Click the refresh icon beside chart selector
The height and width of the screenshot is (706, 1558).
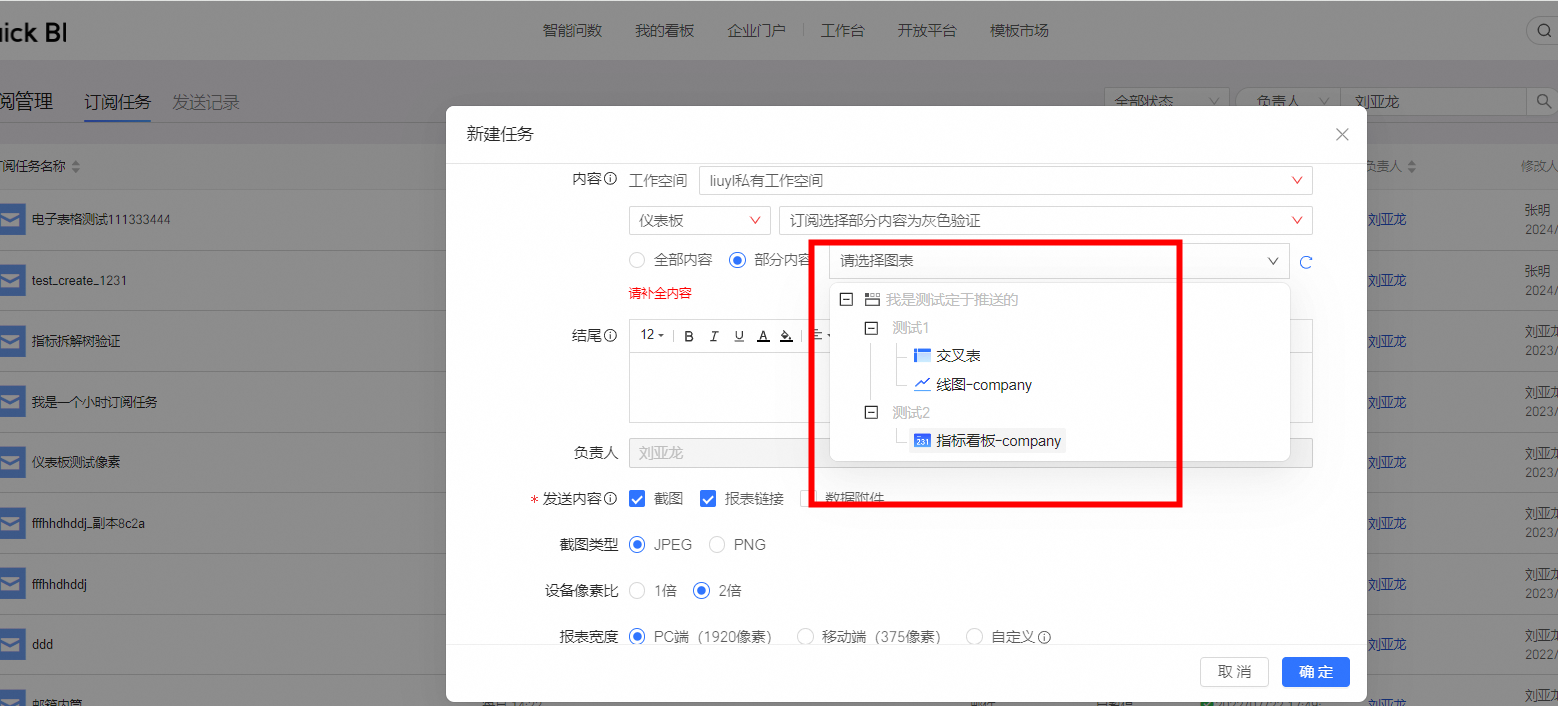pyautogui.click(x=1305, y=262)
